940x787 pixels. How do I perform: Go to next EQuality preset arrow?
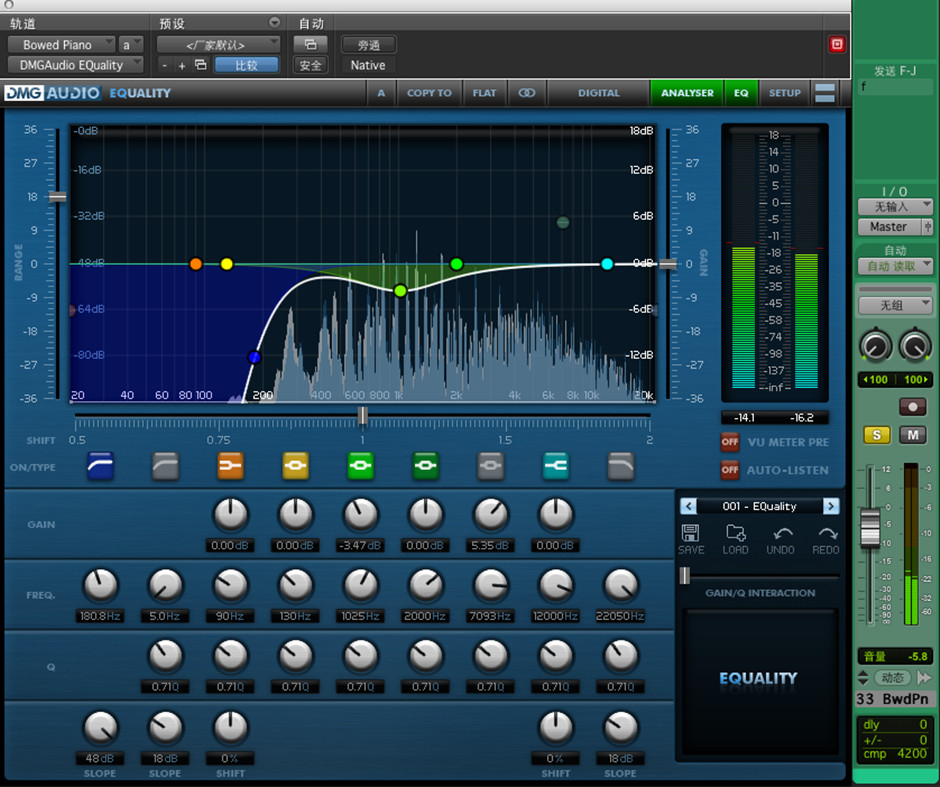(831, 506)
